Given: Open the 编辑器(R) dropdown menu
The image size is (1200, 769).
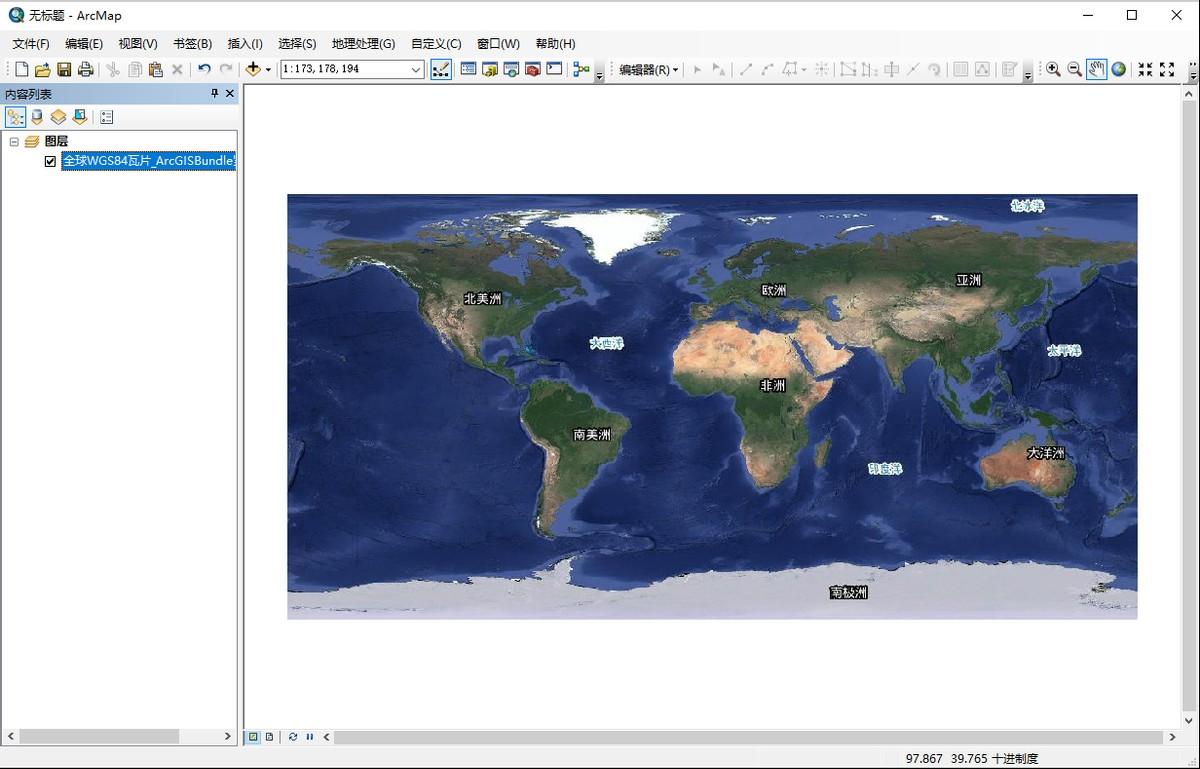Looking at the screenshot, I should 649,69.
